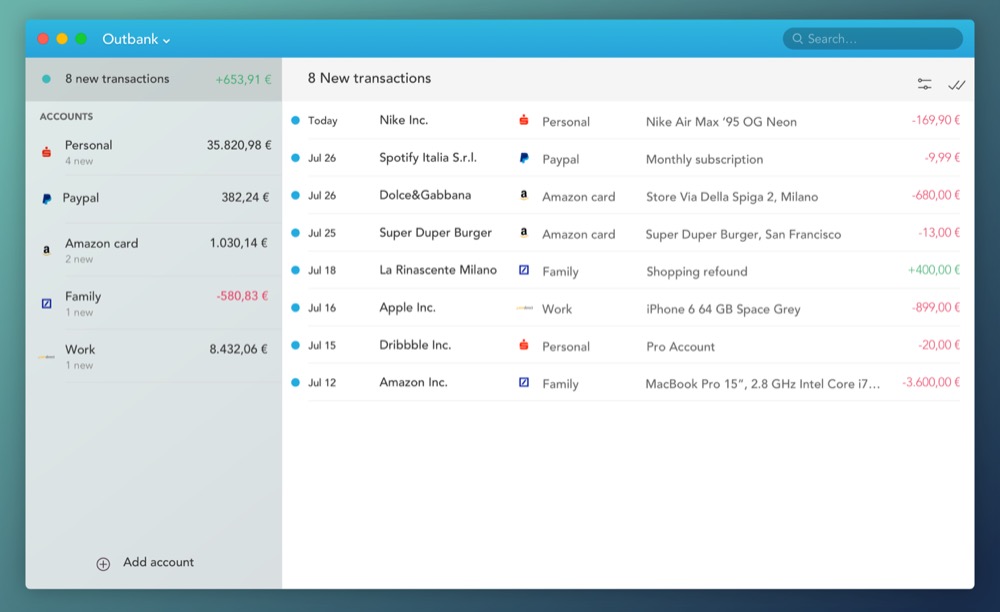Click the Family bank icon in Amazon Inc. row
1000x612 pixels.
click(524, 382)
